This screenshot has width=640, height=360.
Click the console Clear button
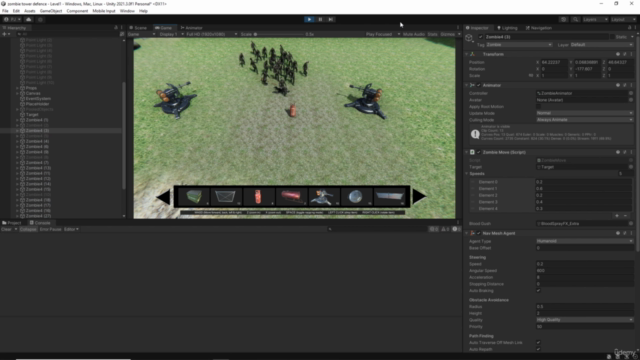pos(7,229)
